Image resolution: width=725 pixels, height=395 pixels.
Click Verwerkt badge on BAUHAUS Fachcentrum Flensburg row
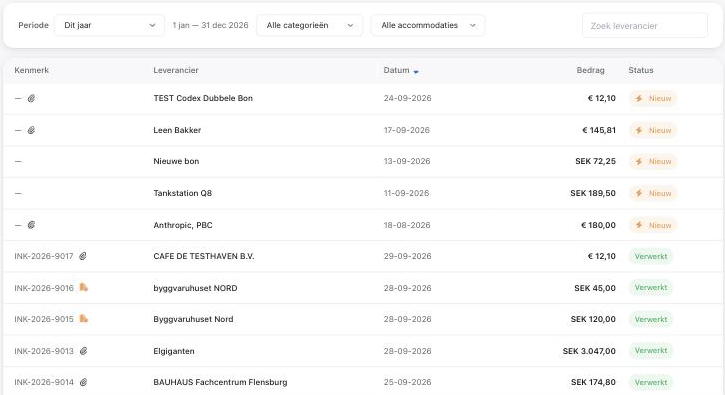651,383
